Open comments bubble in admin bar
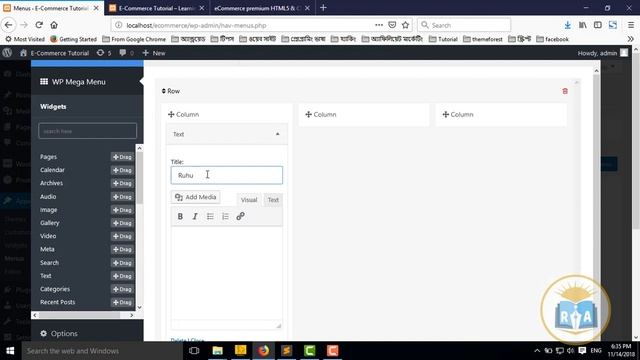Image resolution: width=640 pixels, height=360 pixels. 126,53
